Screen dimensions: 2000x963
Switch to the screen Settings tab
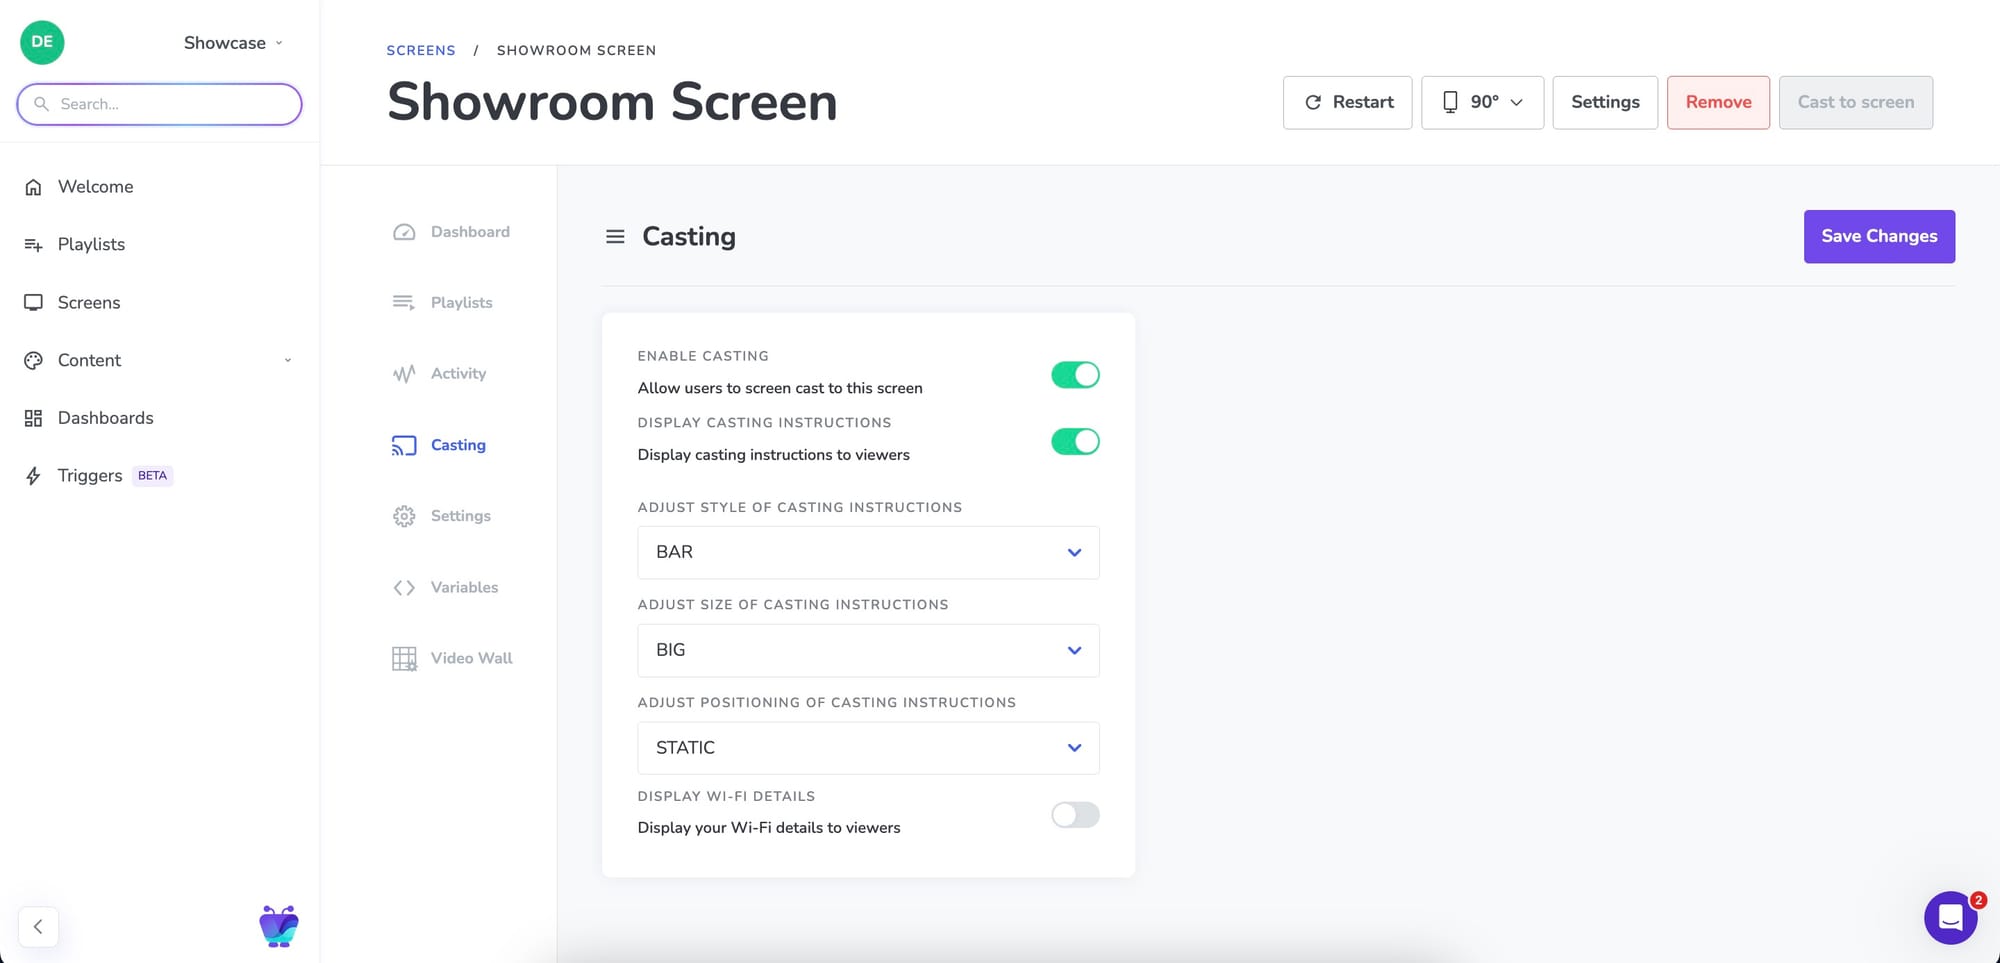460,516
